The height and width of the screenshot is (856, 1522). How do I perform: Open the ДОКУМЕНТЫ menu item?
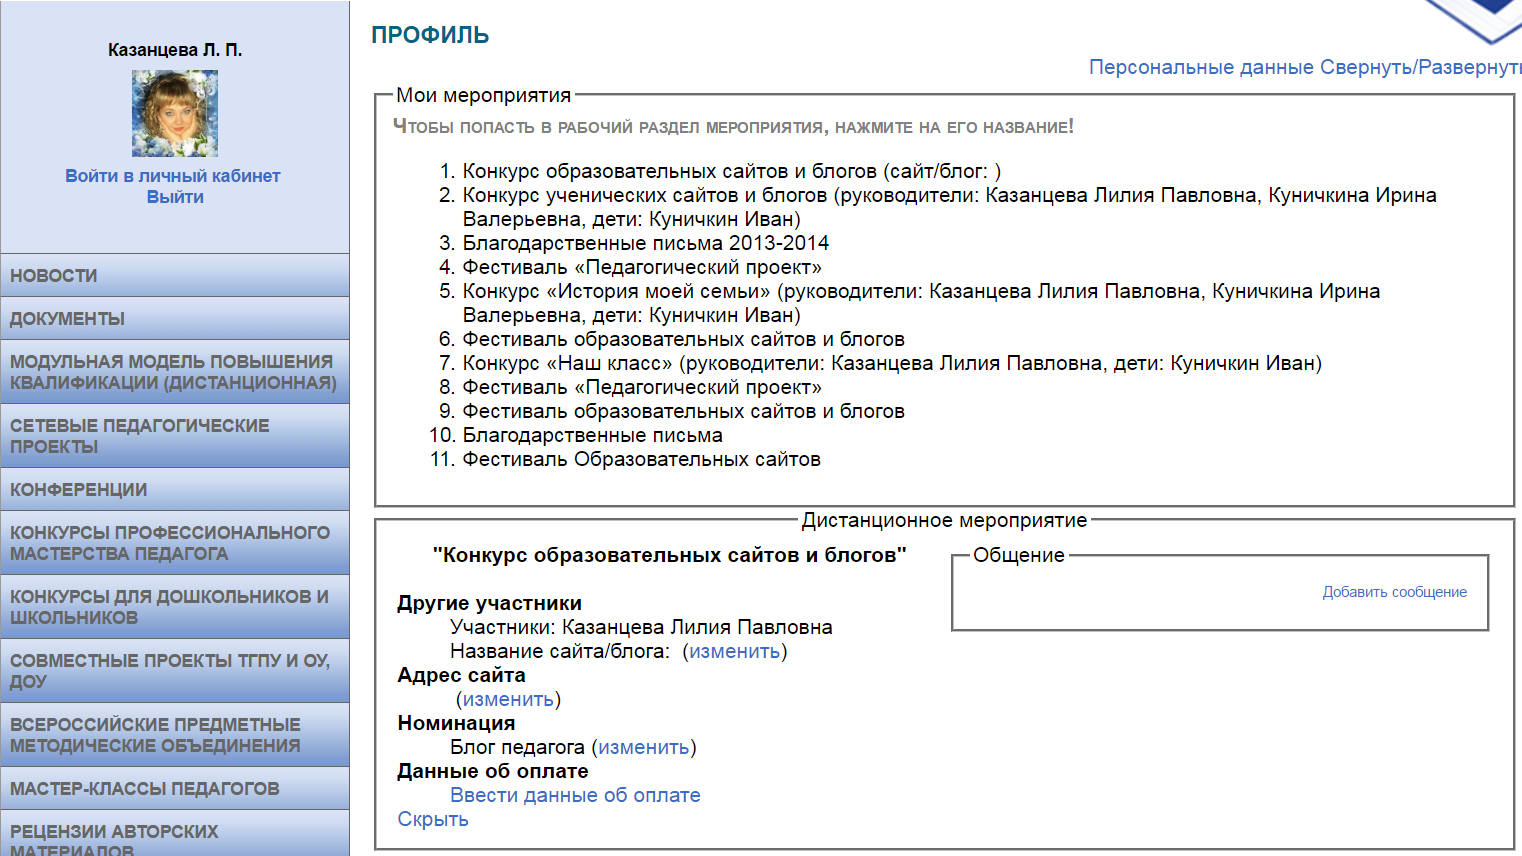coord(175,318)
